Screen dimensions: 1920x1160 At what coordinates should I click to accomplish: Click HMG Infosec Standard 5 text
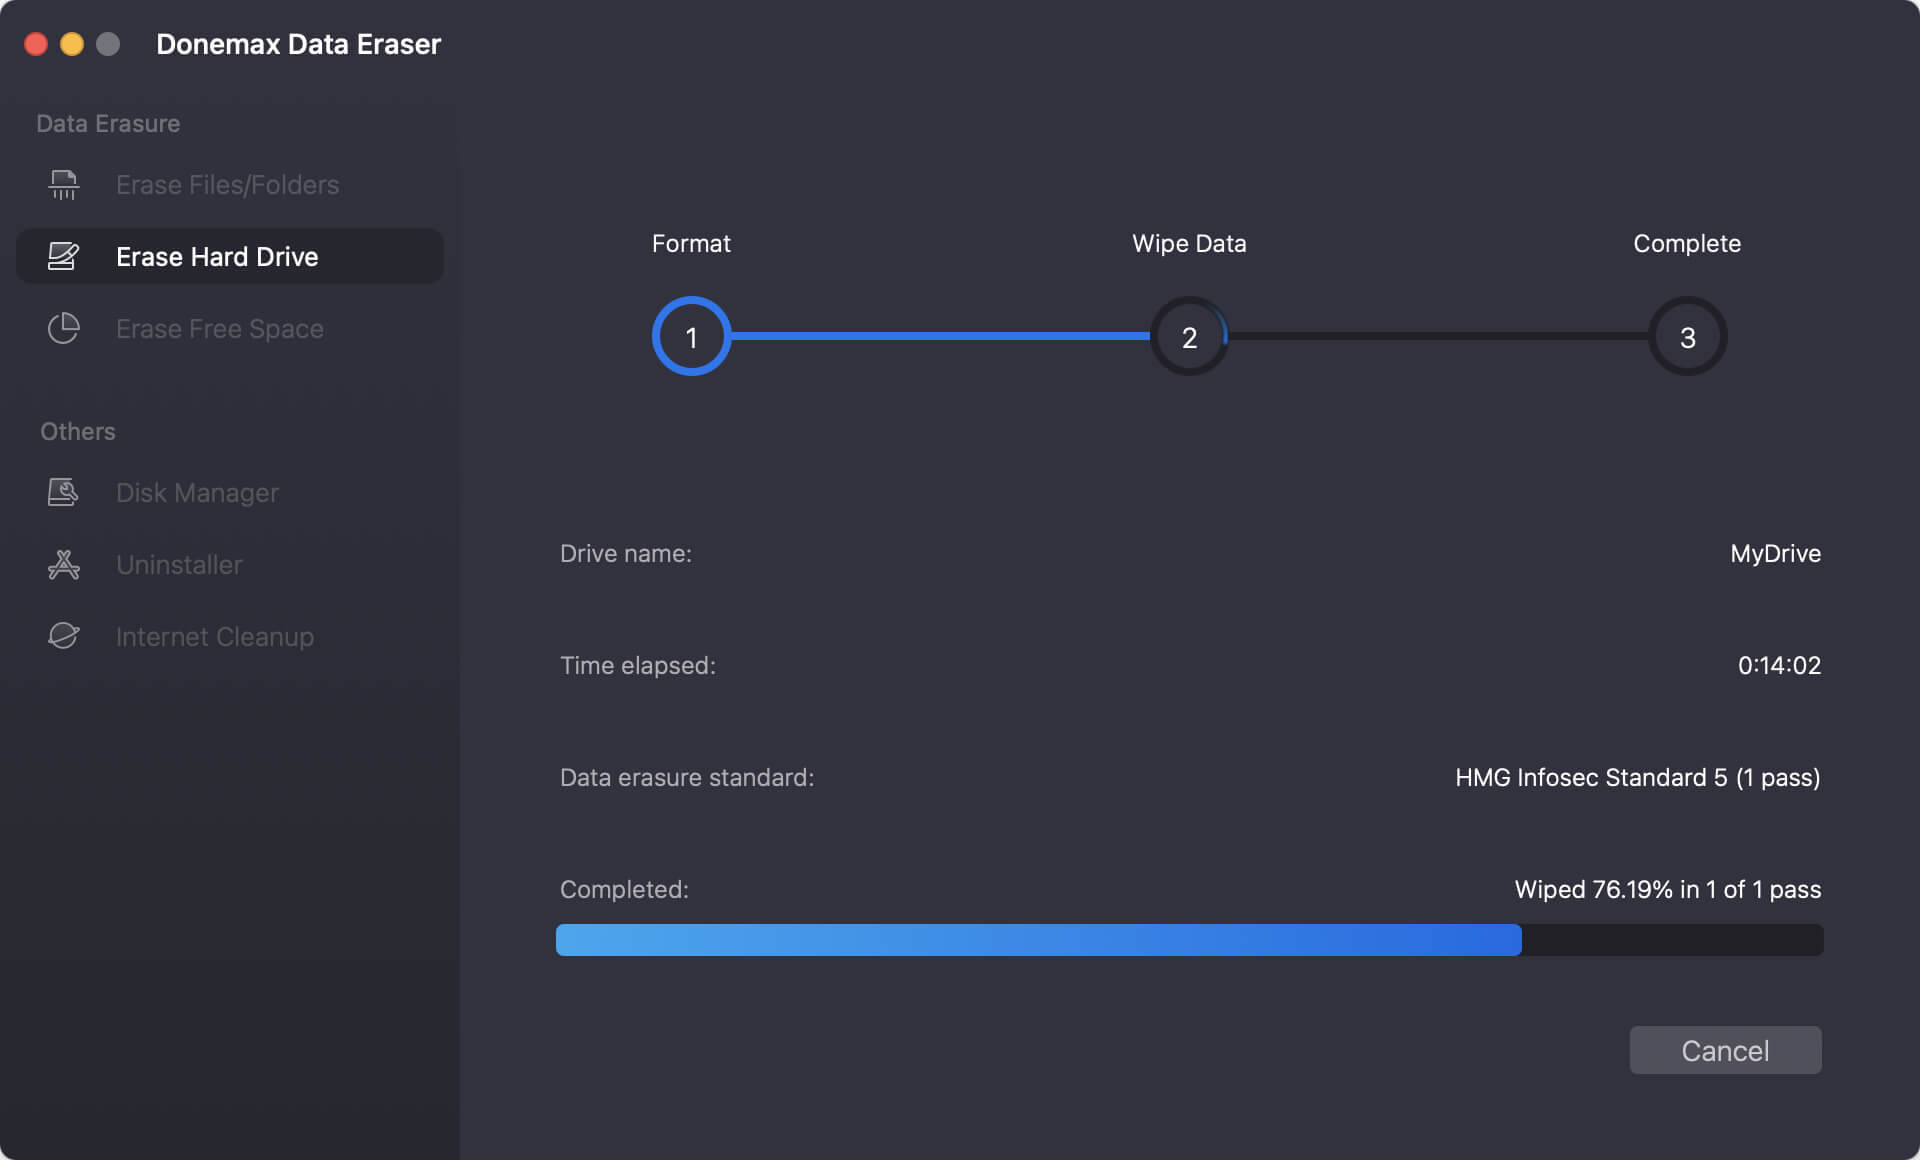click(1637, 777)
